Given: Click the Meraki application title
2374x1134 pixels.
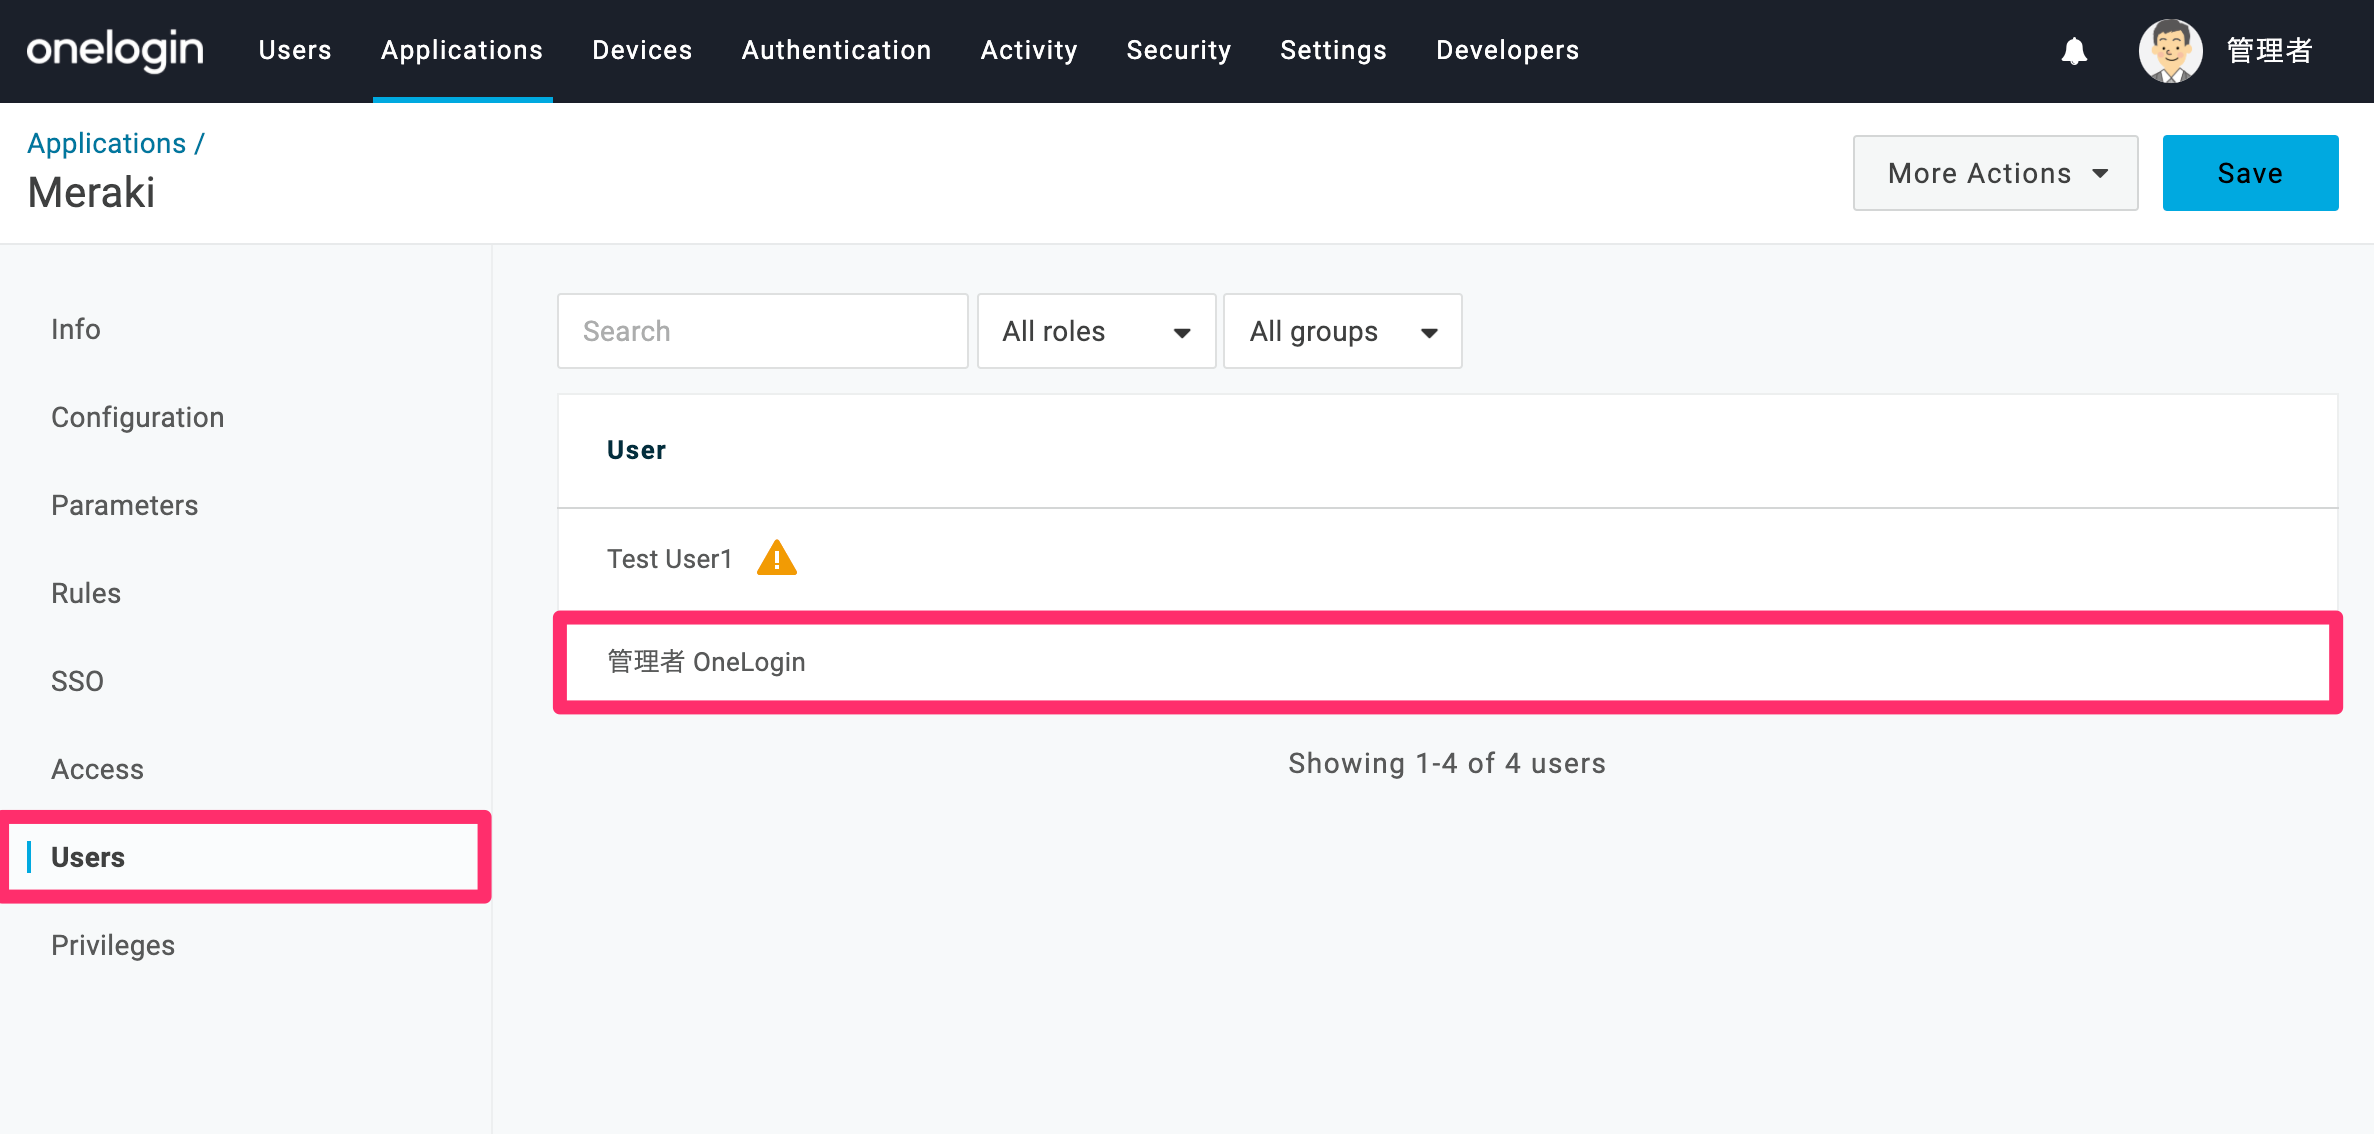Looking at the screenshot, I should tap(91, 192).
